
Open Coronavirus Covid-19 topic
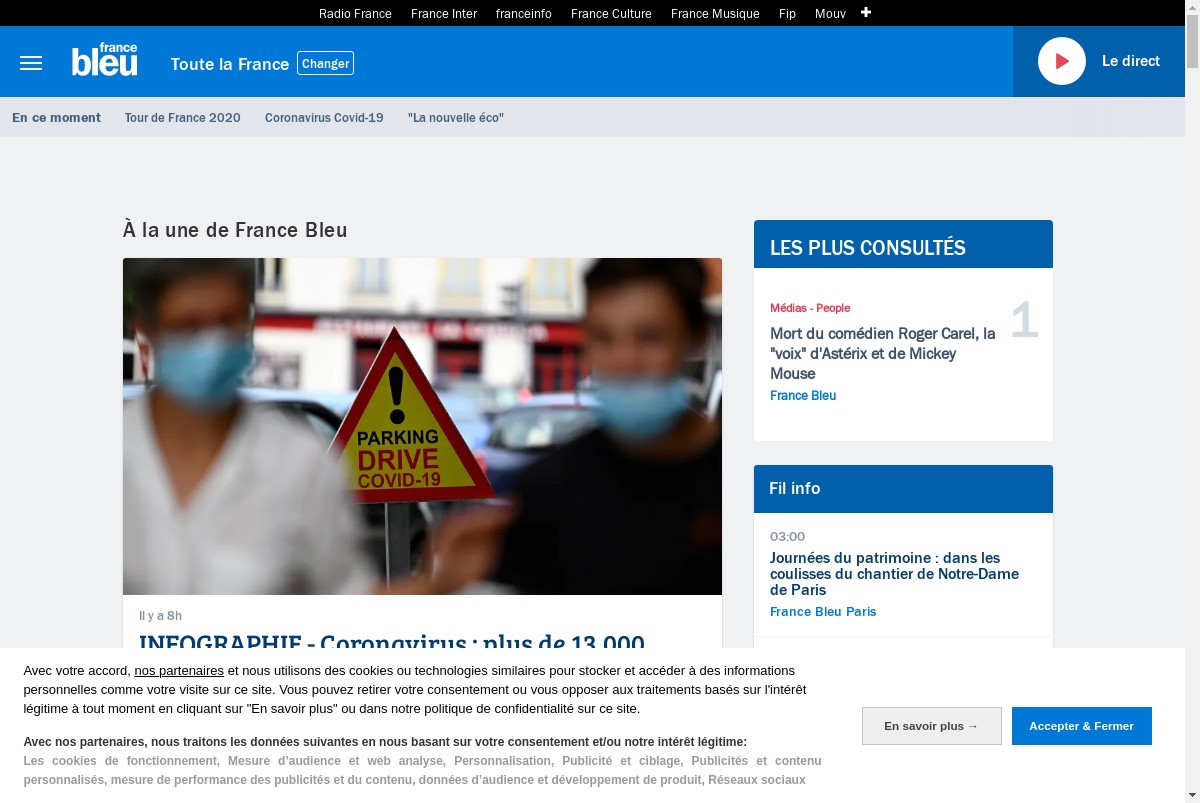(x=324, y=117)
